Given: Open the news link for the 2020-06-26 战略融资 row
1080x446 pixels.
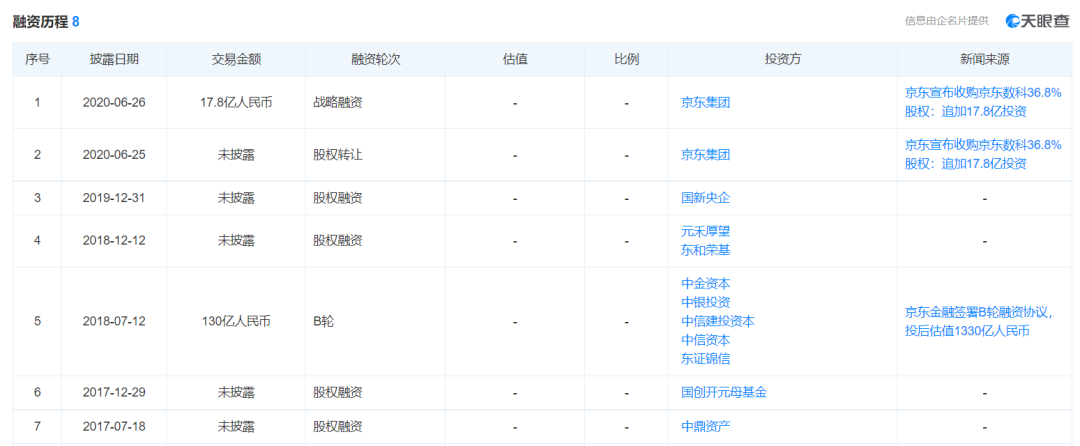Looking at the screenshot, I should click(x=983, y=102).
